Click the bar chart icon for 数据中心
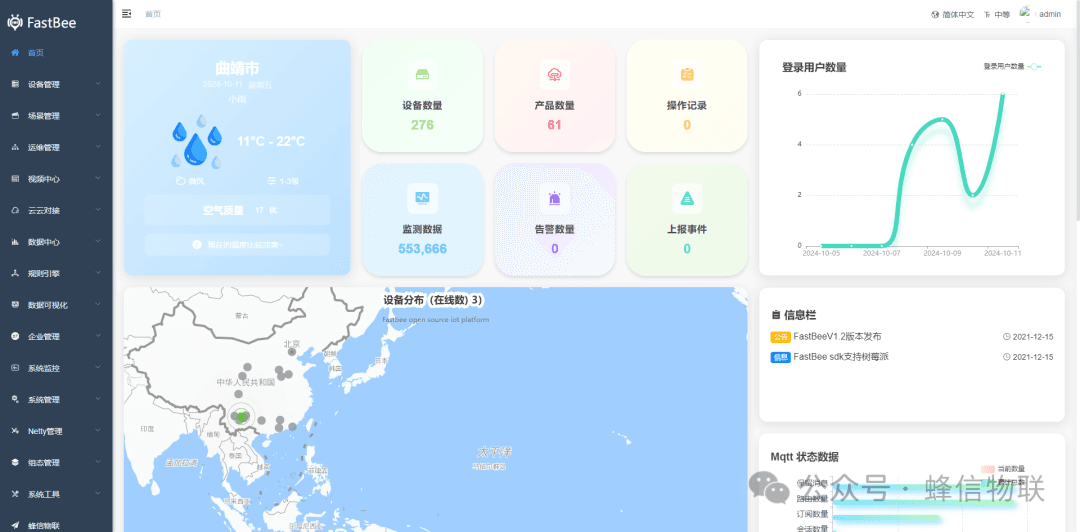The height and width of the screenshot is (532, 1080). [x=15, y=242]
